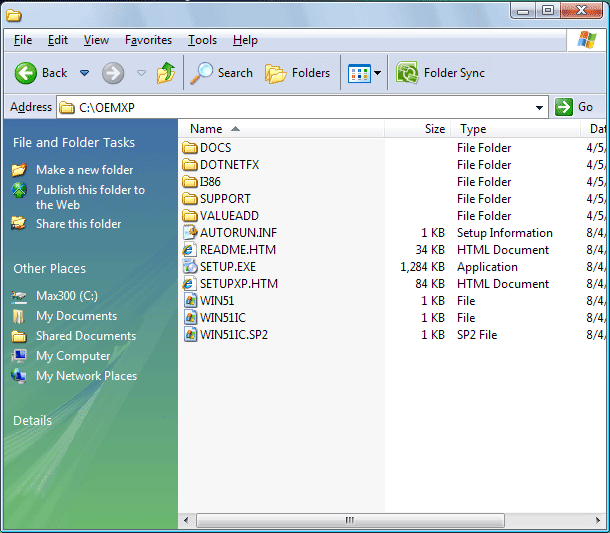610x533 pixels.
Task: Click the Make a new folder link
Action: tap(84, 170)
